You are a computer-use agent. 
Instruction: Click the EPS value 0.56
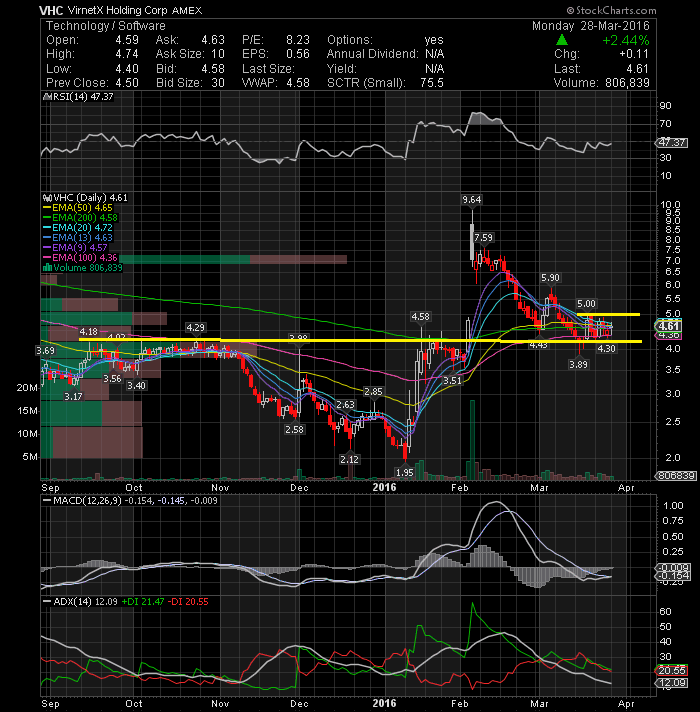click(298, 54)
